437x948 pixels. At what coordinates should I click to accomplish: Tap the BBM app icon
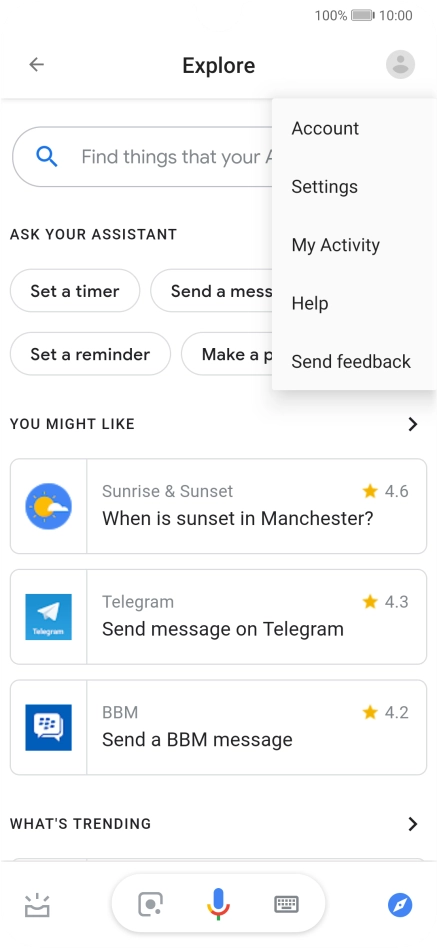[48, 727]
